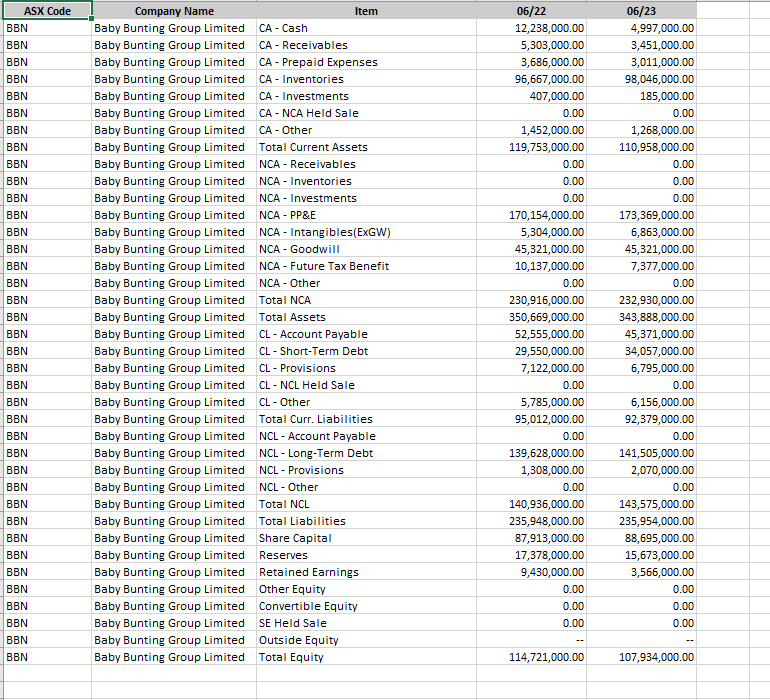Click the CL - NCL Held Sale cell

coord(366,385)
